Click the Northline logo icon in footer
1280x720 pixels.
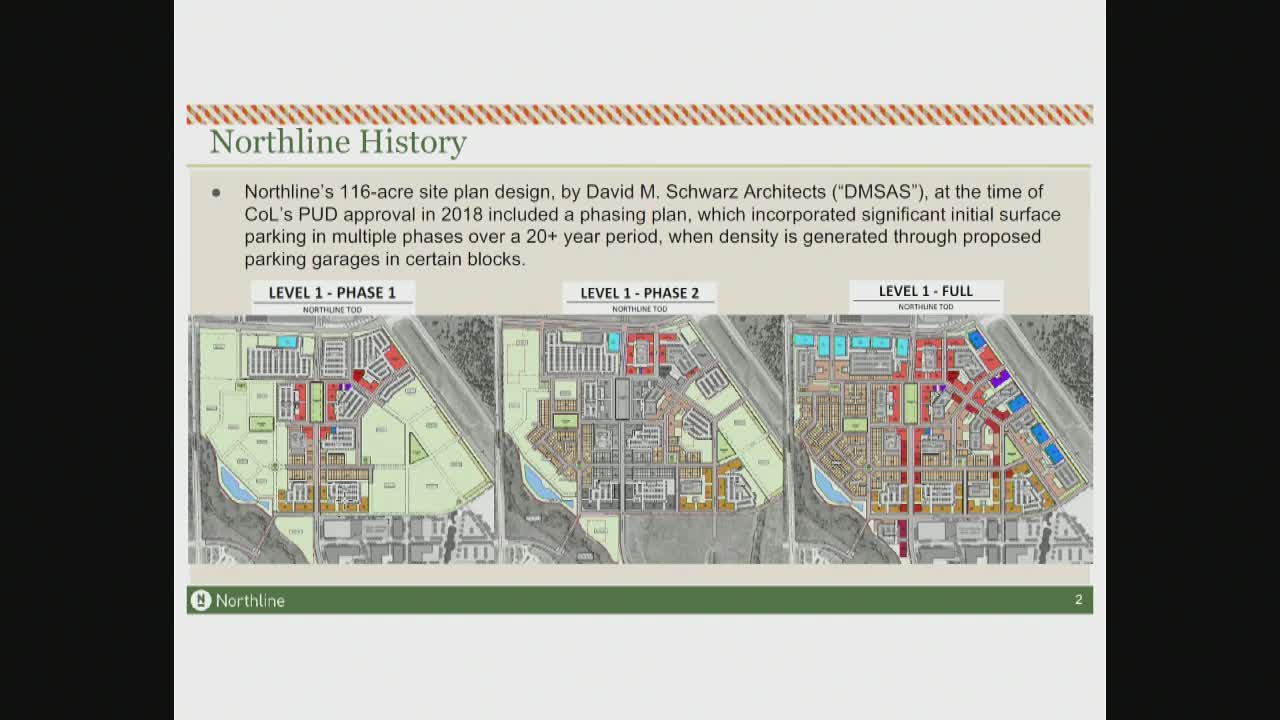coord(201,600)
